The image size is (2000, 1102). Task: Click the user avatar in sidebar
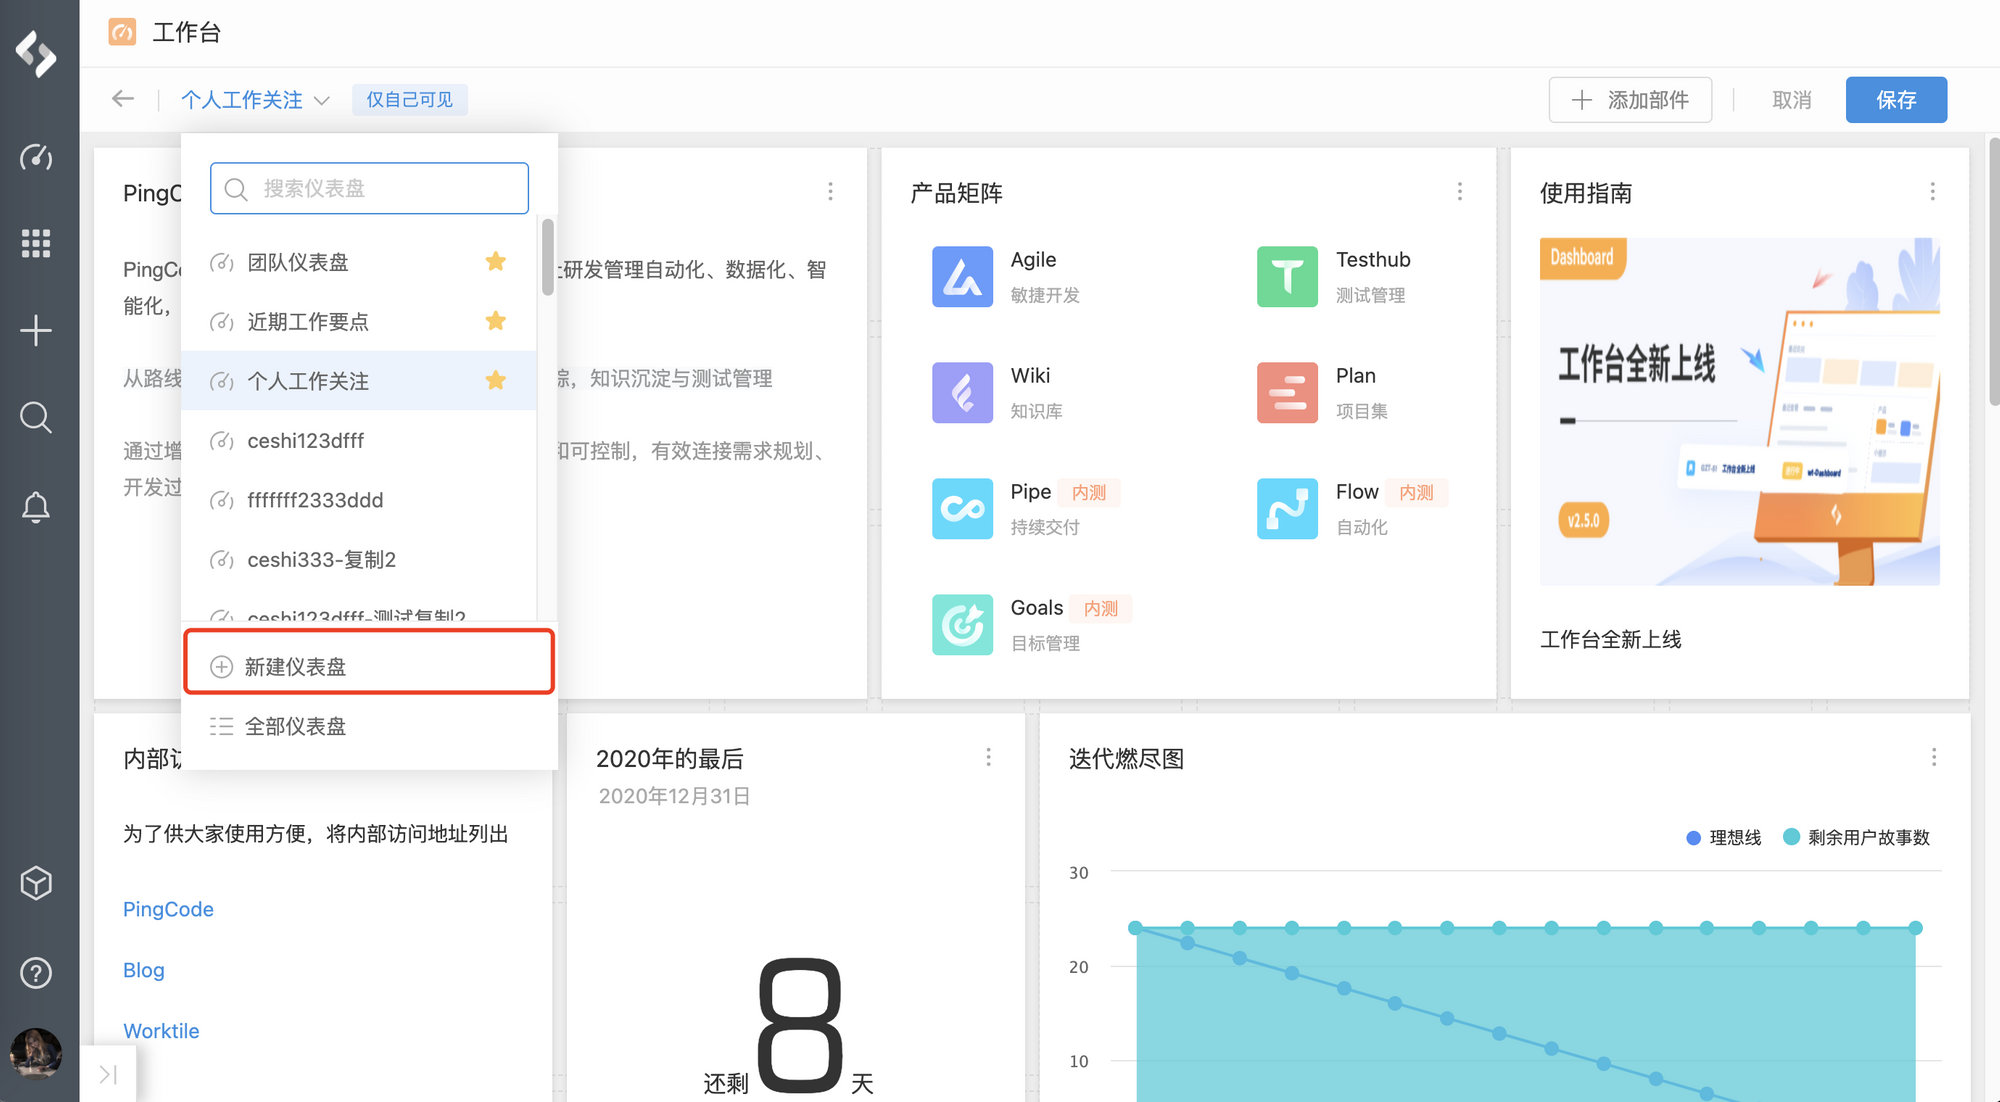36,1053
